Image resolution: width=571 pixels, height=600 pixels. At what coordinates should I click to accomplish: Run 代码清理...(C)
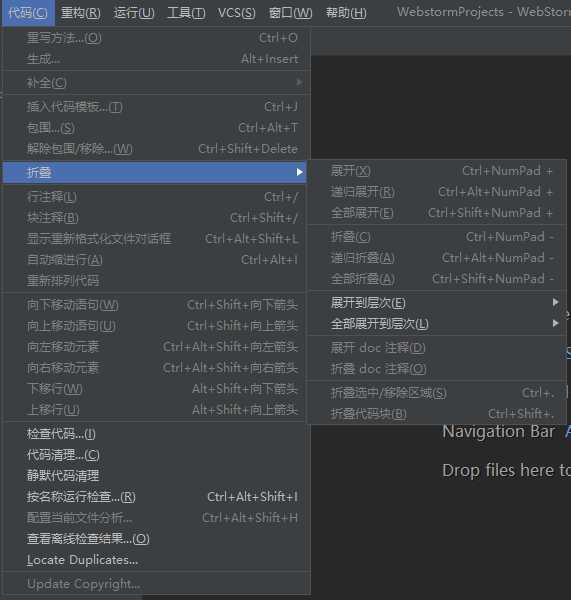pos(155,455)
